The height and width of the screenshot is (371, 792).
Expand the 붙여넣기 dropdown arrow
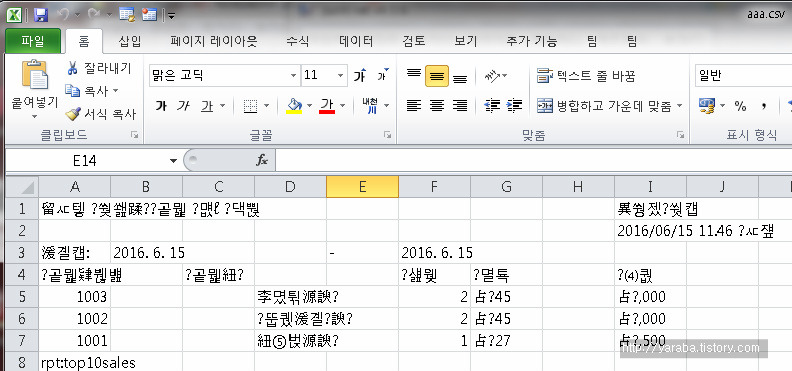click(x=34, y=117)
